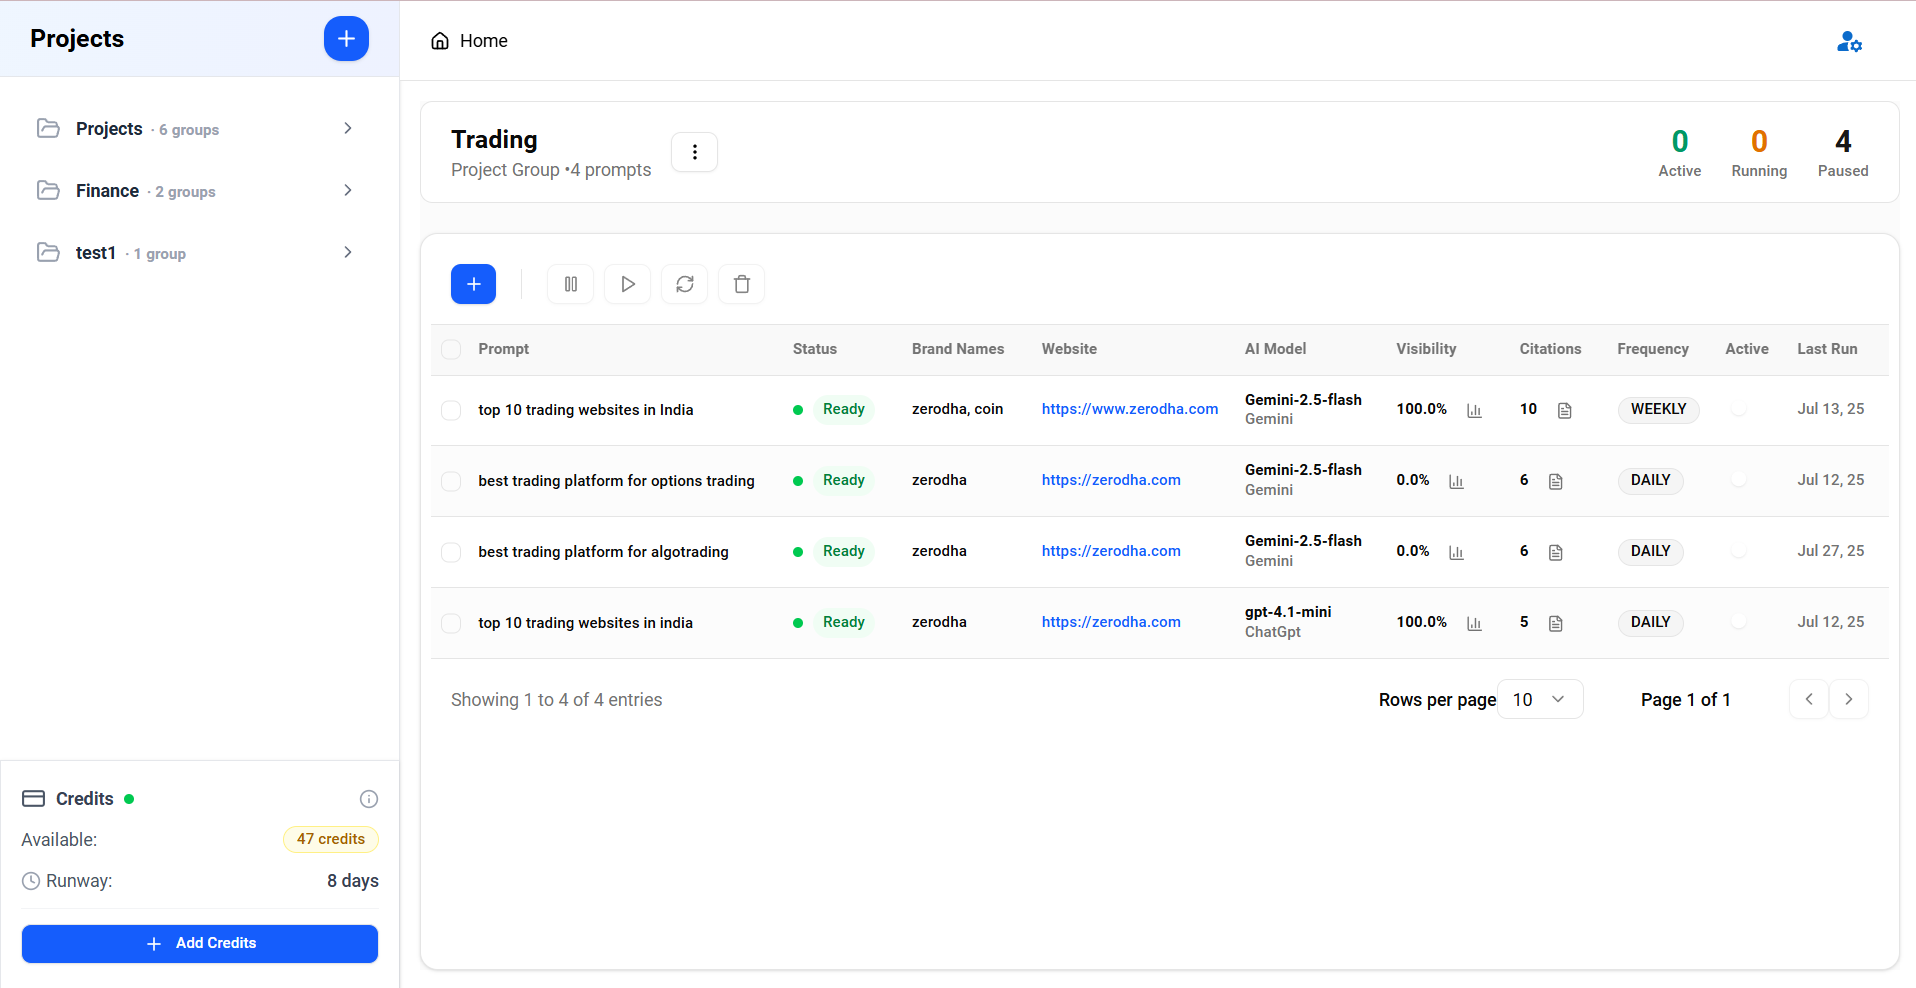Open citations document icon for gpt-4.1-mini row
This screenshot has width=1916, height=988.
click(1556, 623)
